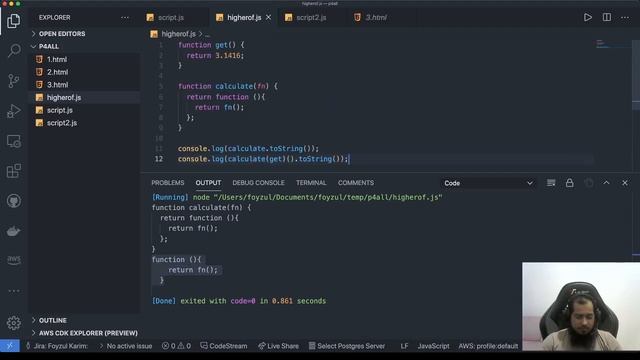Click AWS: profile:default status item

(488, 346)
